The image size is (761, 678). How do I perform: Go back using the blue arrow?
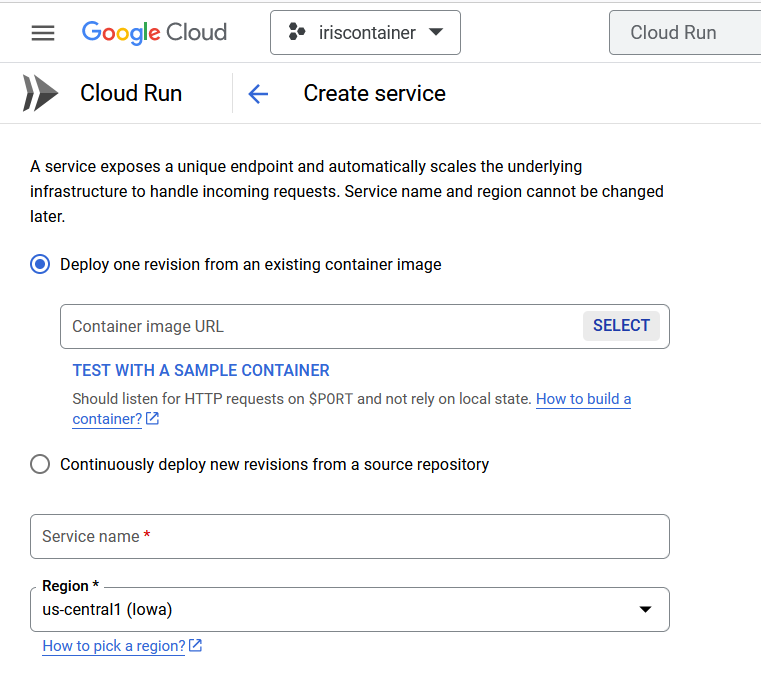pyautogui.click(x=258, y=94)
